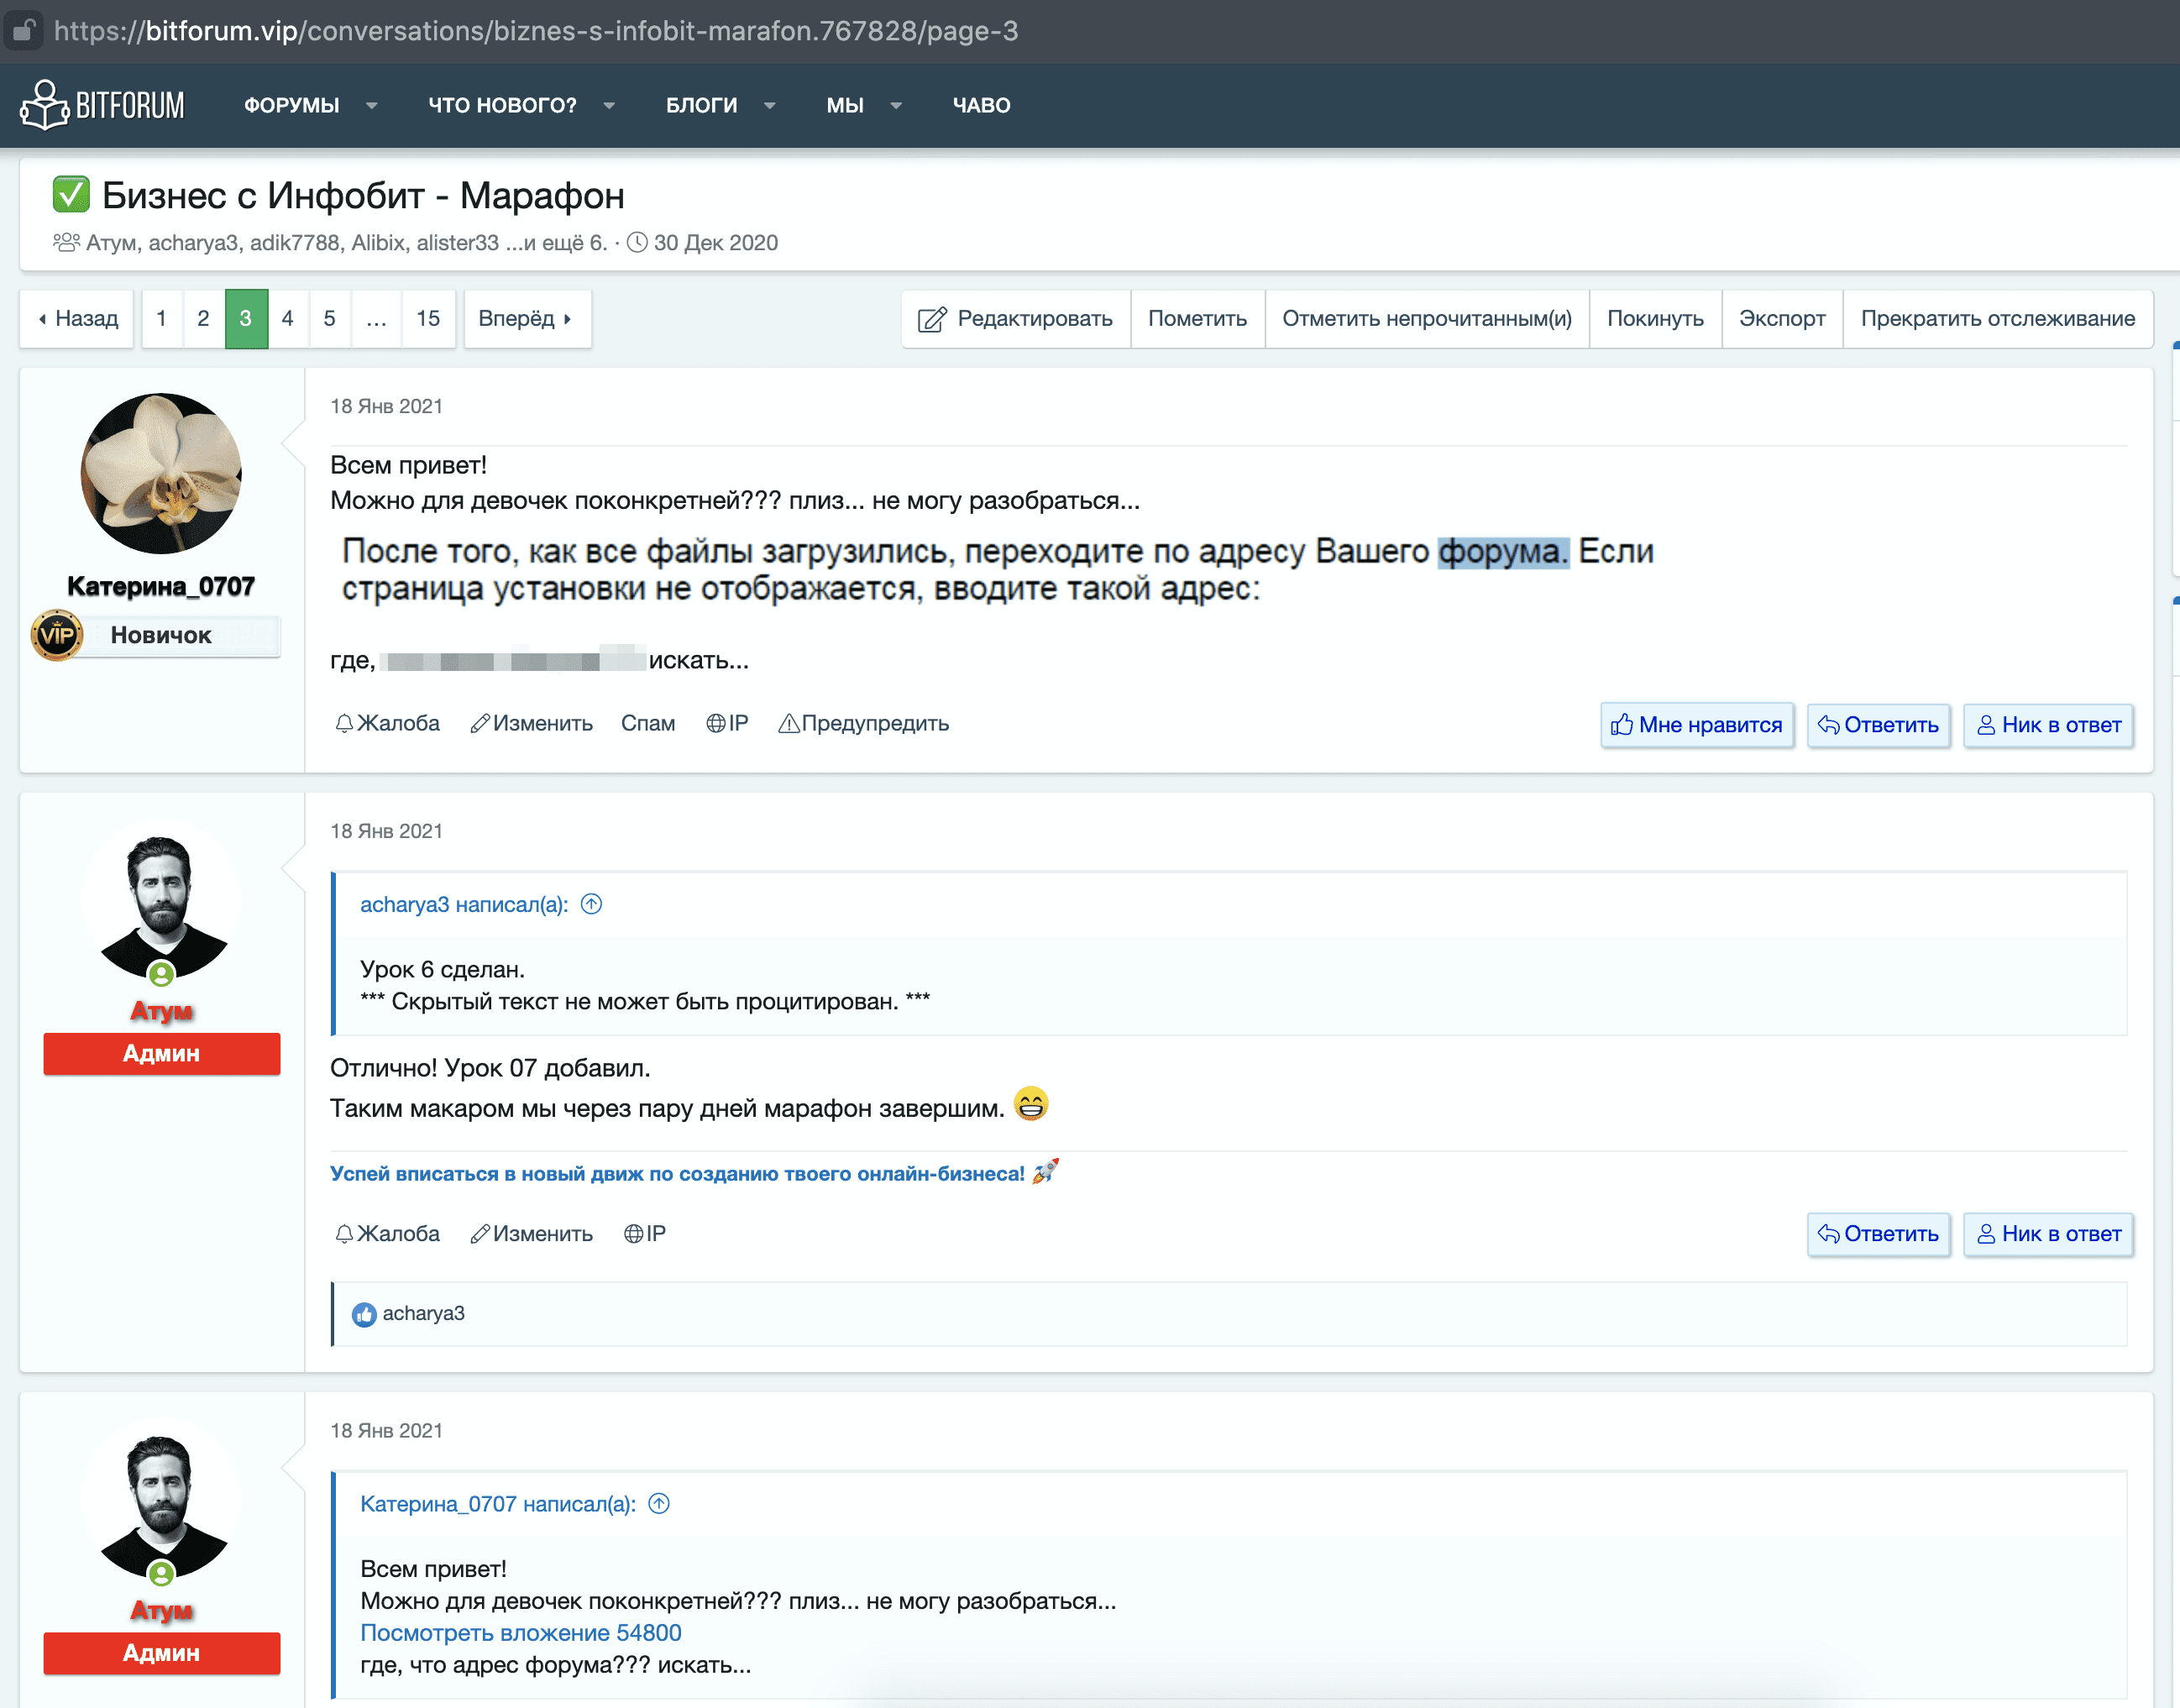
Task: Click the Редактировать edit icon
Action: coord(932,320)
